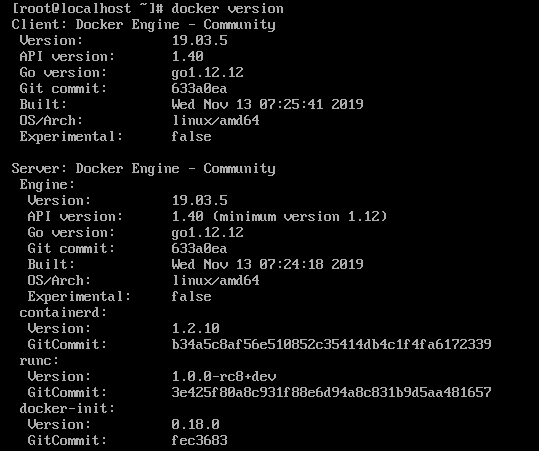The width and height of the screenshot is (539, 451).
Task: Click the 'Client: Docker Engine - Community' heading
Action: [x=143, y=25]
